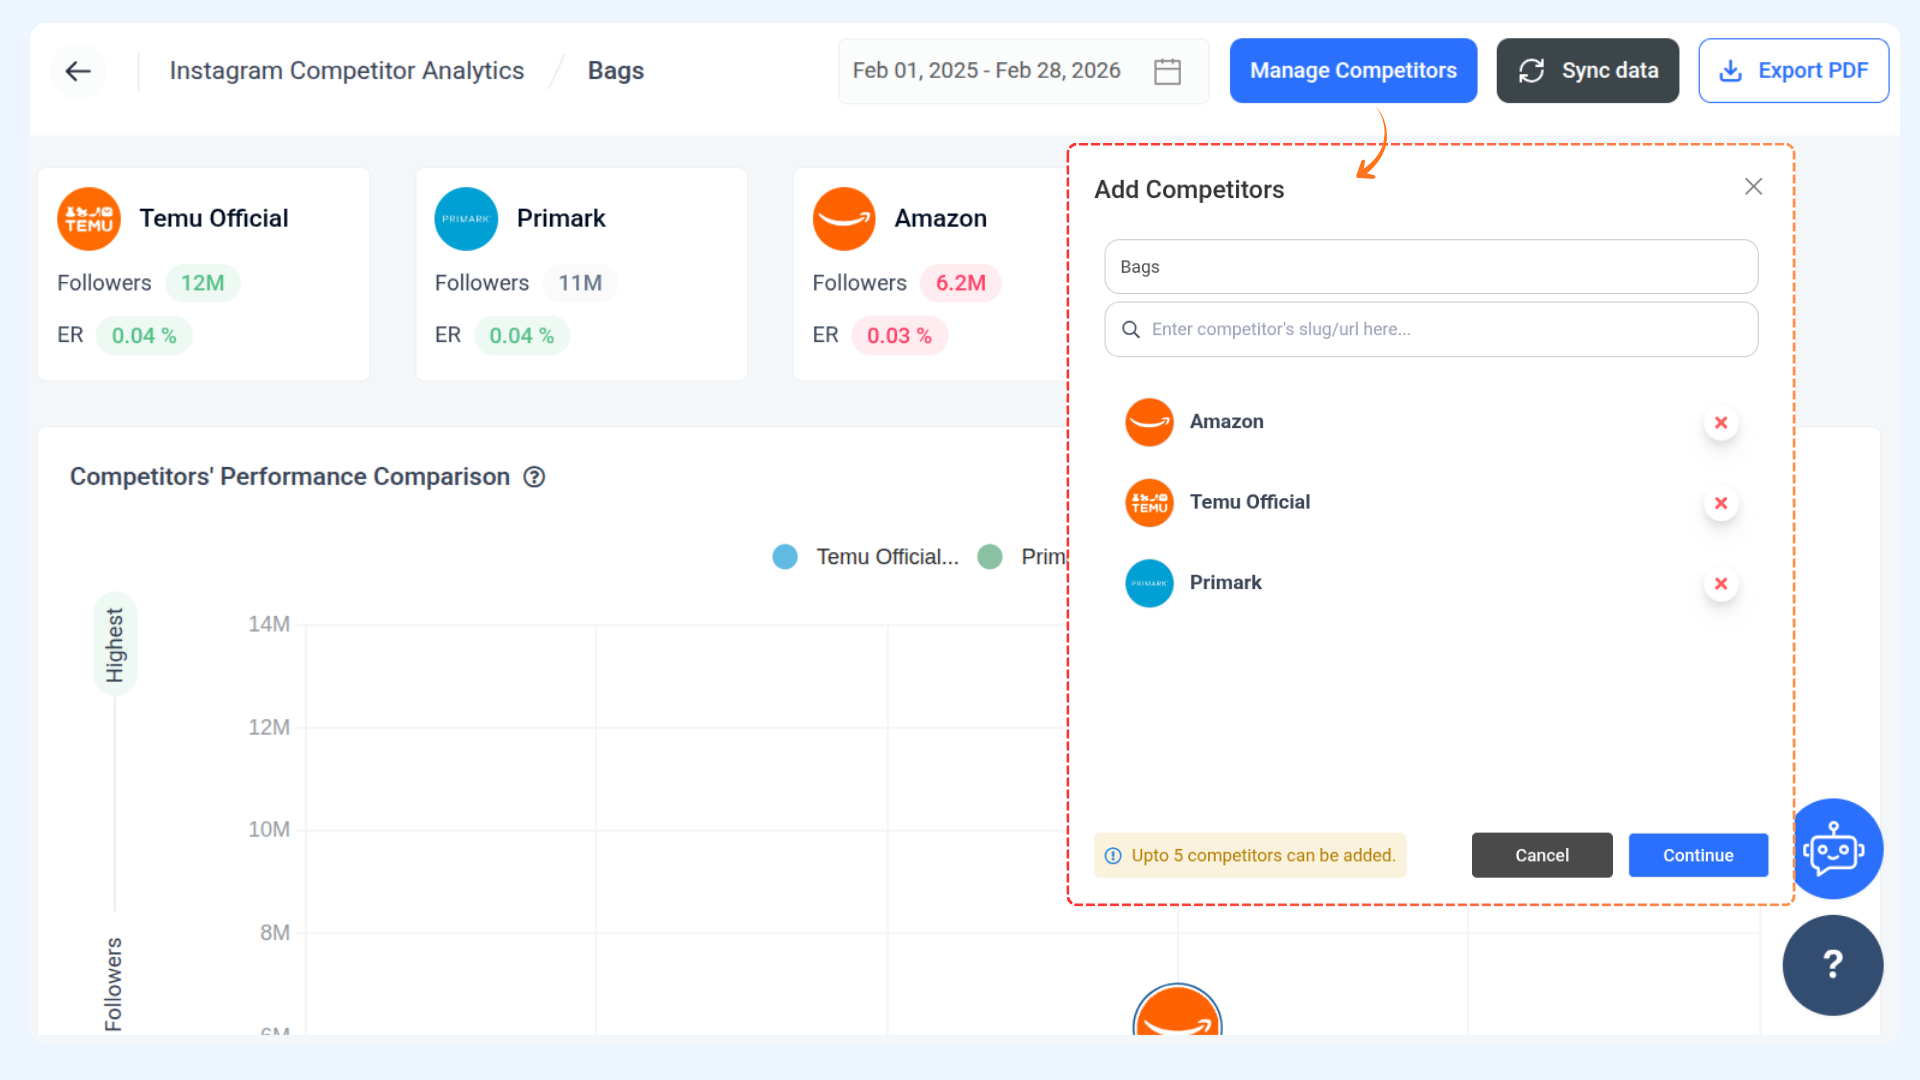Click Temu Official 0.04 % ER badge
The width and height of the screenshot is (1920, 1080).
coord(144,336)
